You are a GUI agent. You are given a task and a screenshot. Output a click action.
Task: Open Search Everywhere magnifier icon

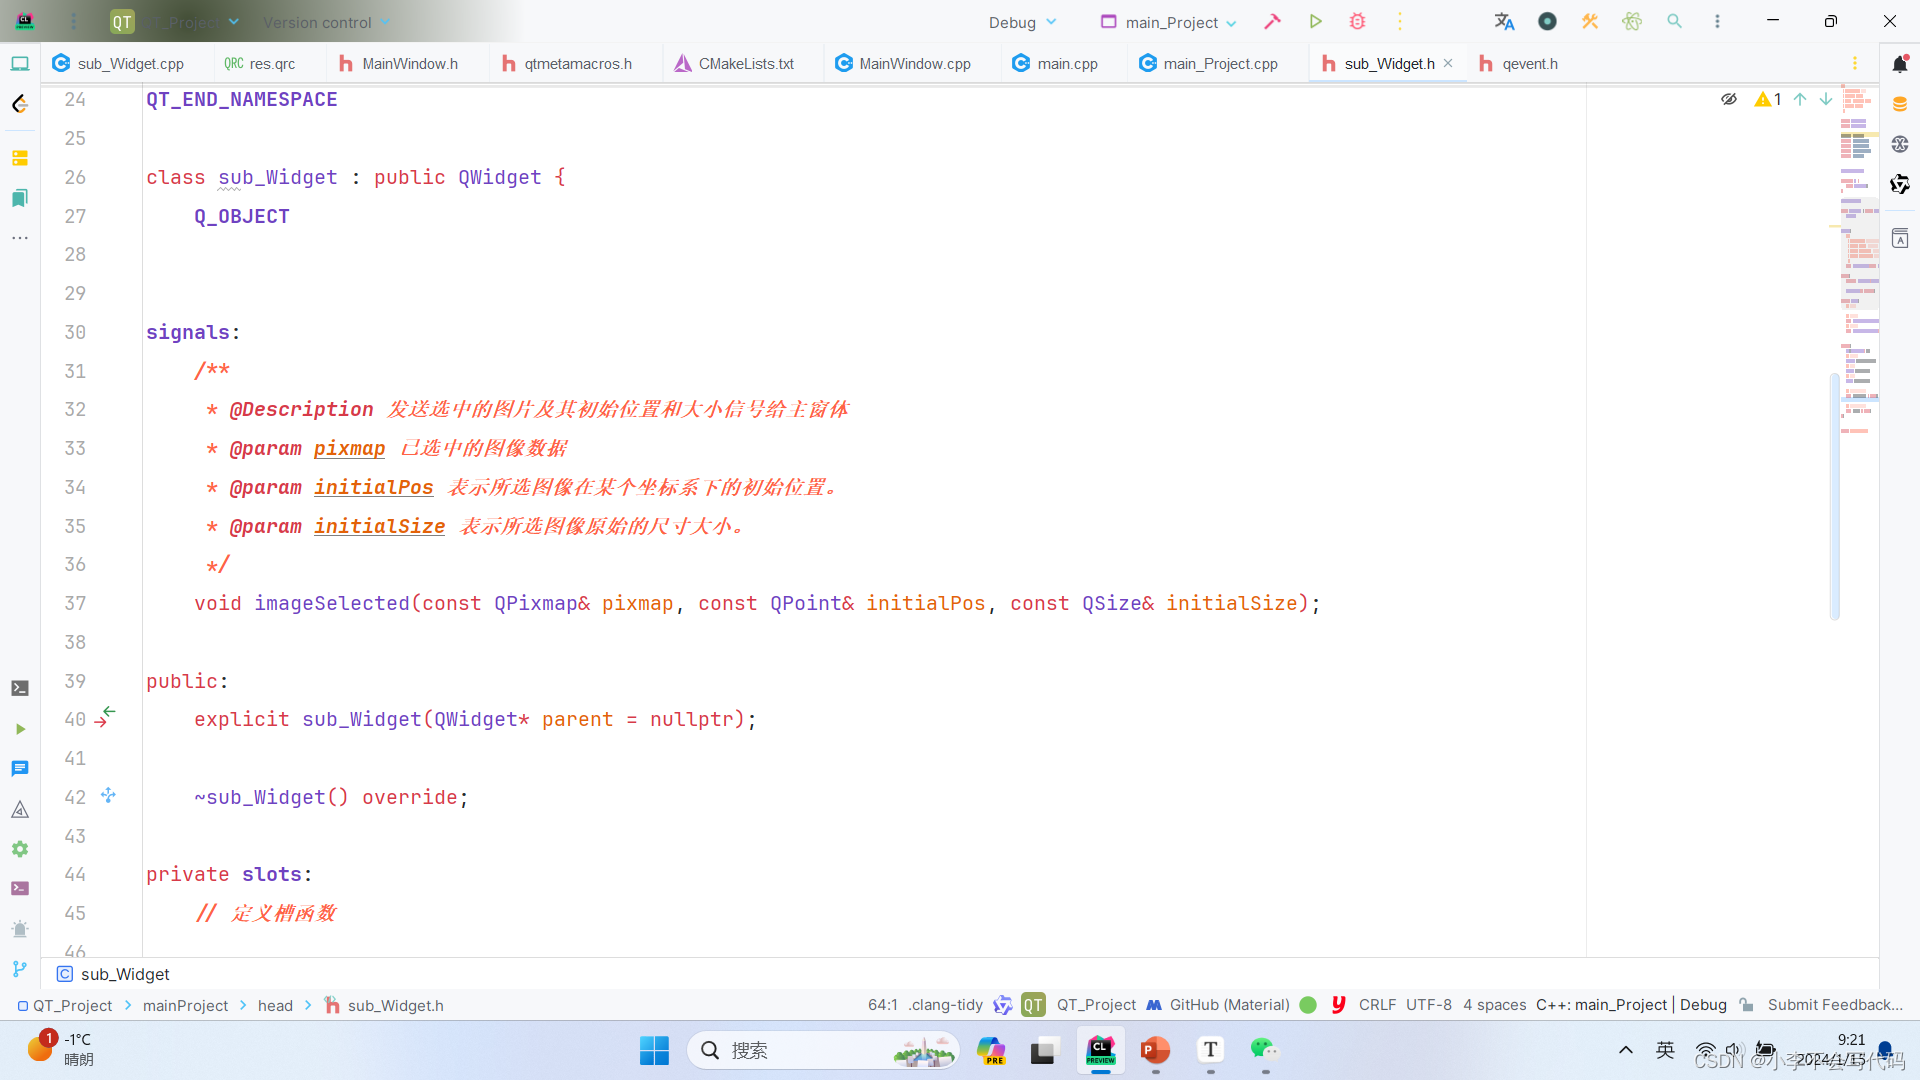1674,21
